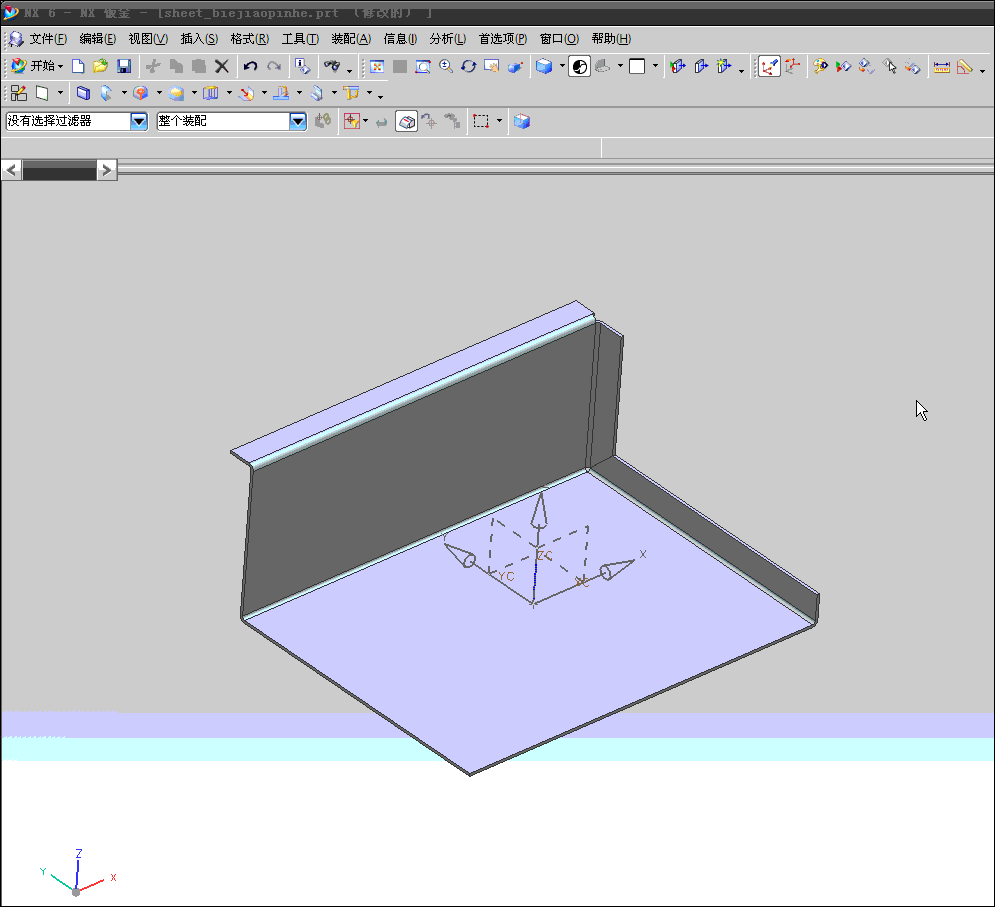Click the Open file folder icon
The image size is (995, 907).
pyautogui.click(x=100, y=66)
